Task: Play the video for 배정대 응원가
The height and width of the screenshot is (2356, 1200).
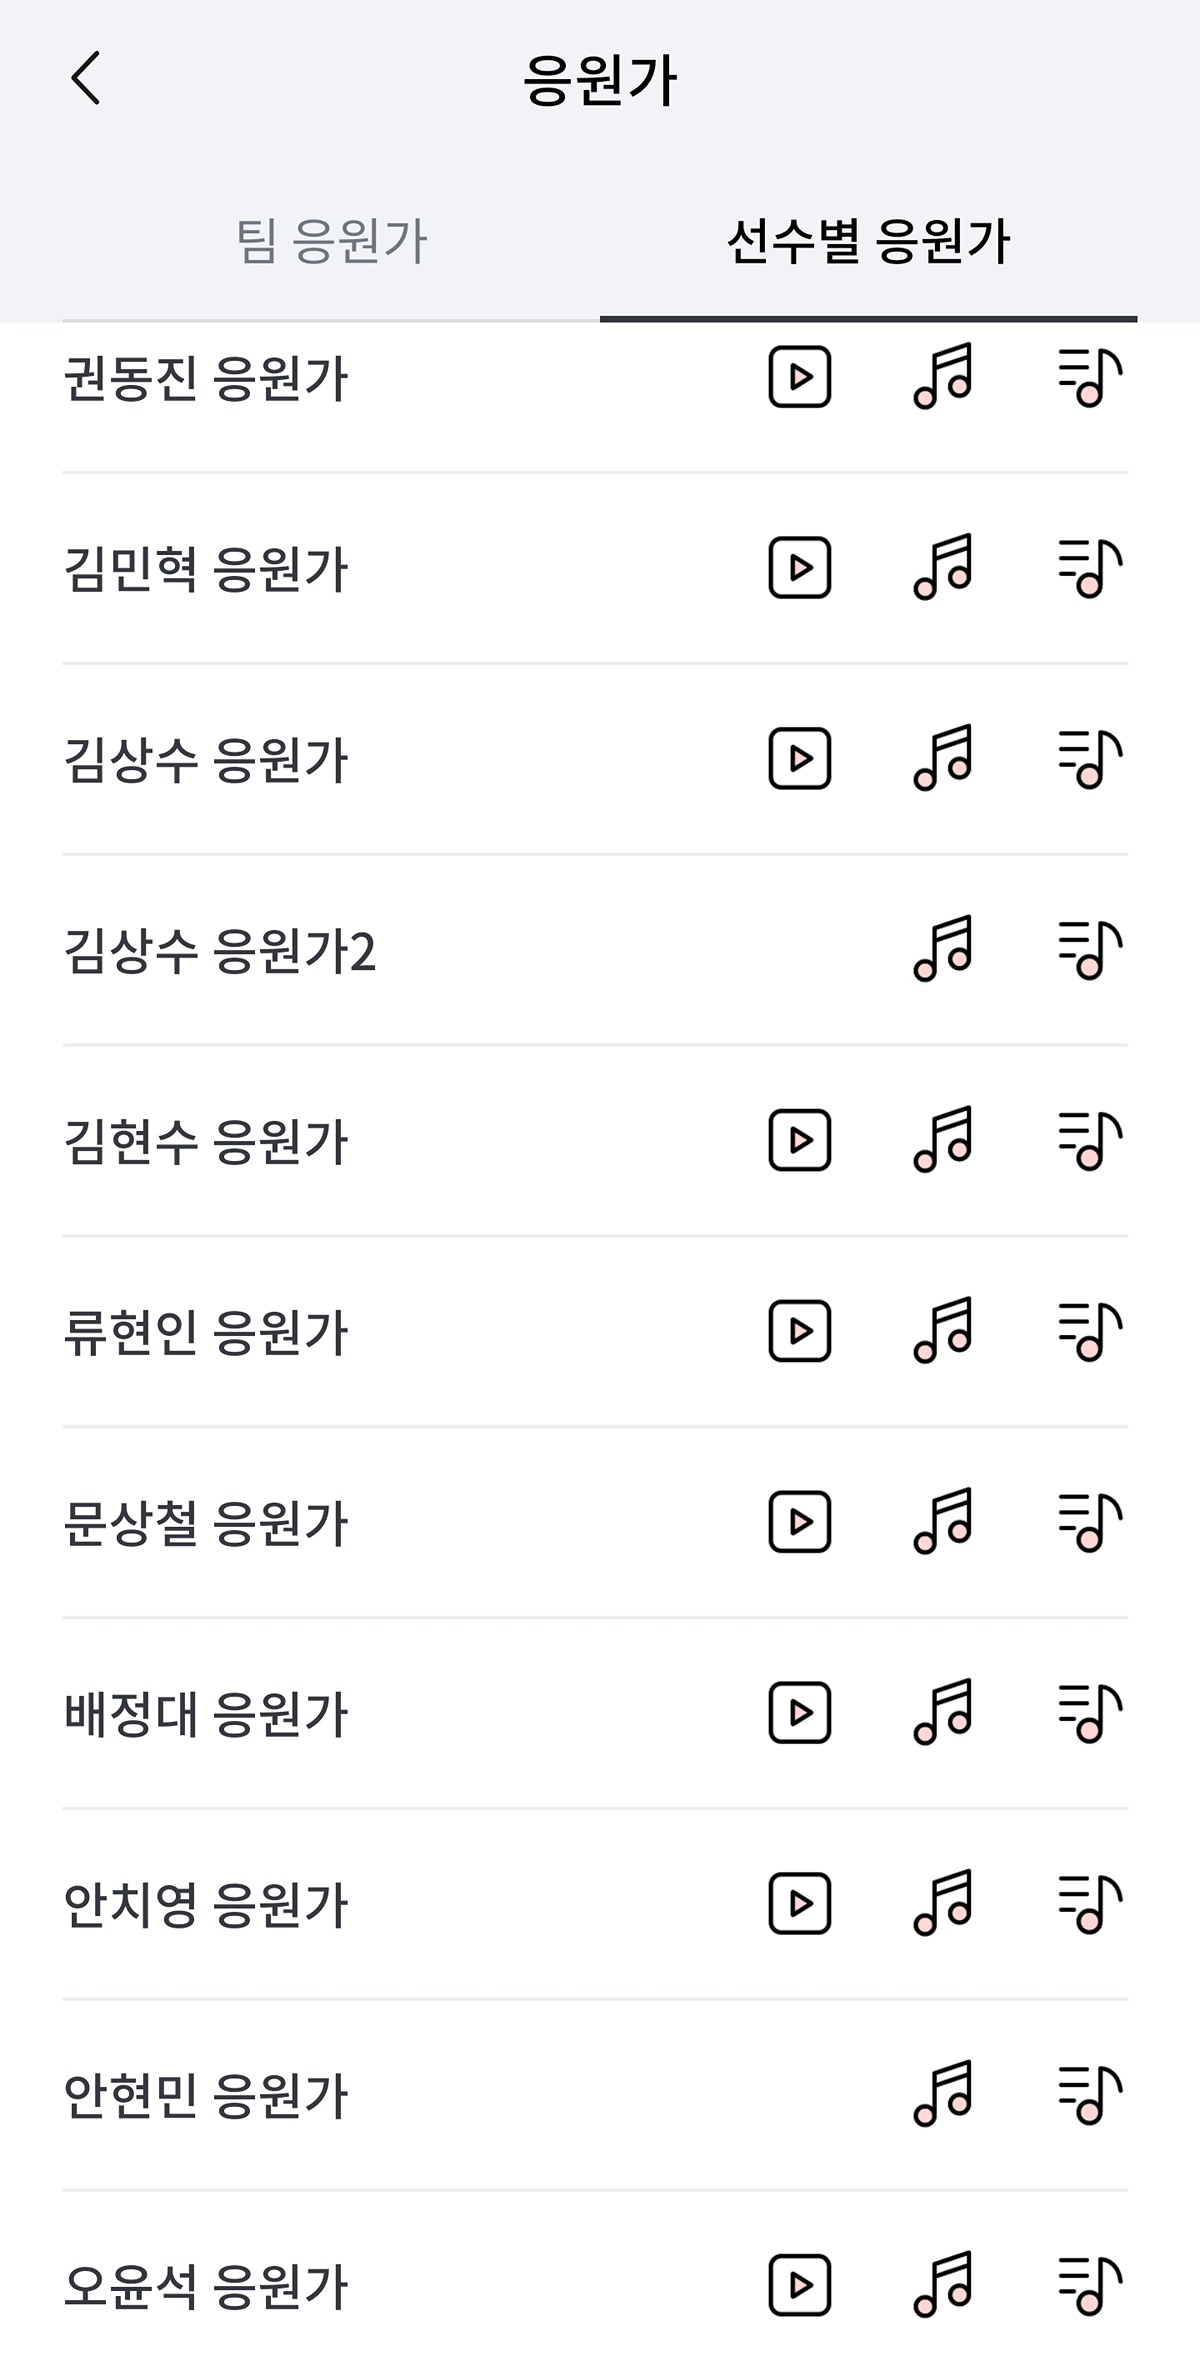Action: click(799, 1713)
